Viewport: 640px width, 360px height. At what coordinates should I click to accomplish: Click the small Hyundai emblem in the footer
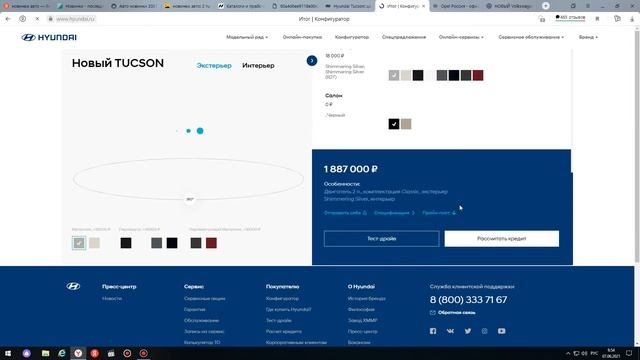pos(73,287)
